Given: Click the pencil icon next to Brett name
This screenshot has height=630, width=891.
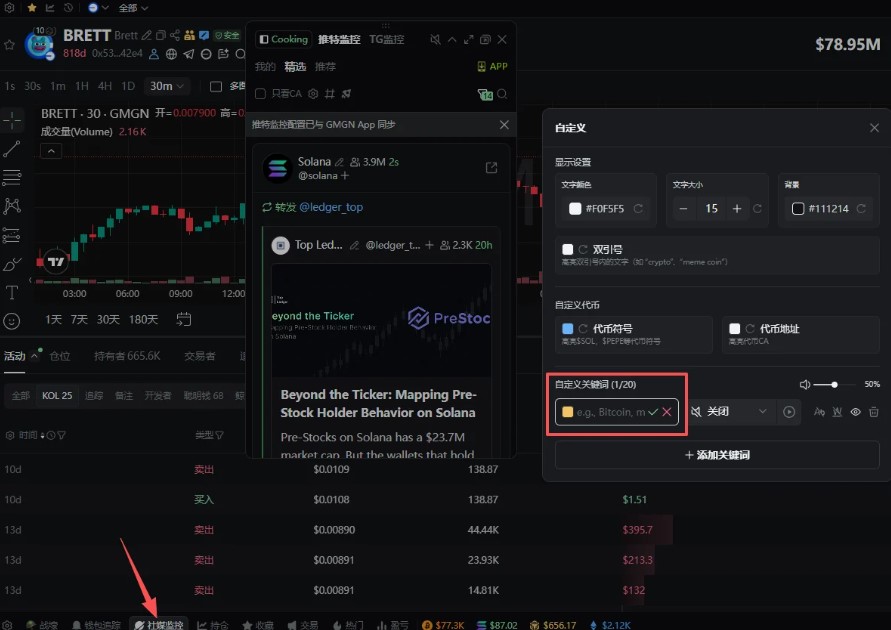Looking at the screenshot, I should [x=147, y=36].
